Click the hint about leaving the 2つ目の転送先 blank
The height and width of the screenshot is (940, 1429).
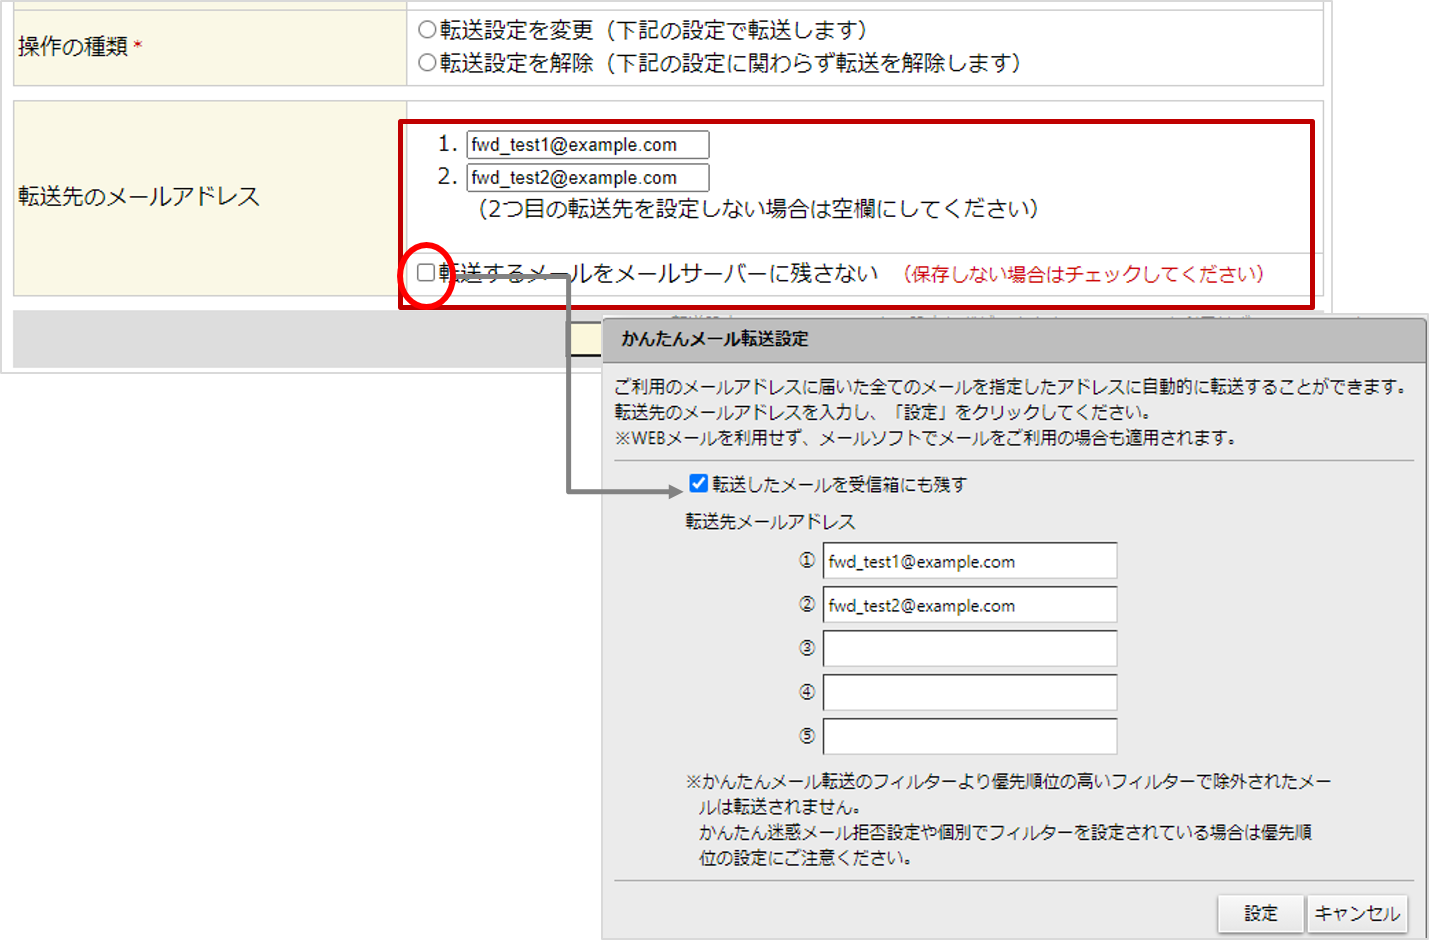pos(758,209)
